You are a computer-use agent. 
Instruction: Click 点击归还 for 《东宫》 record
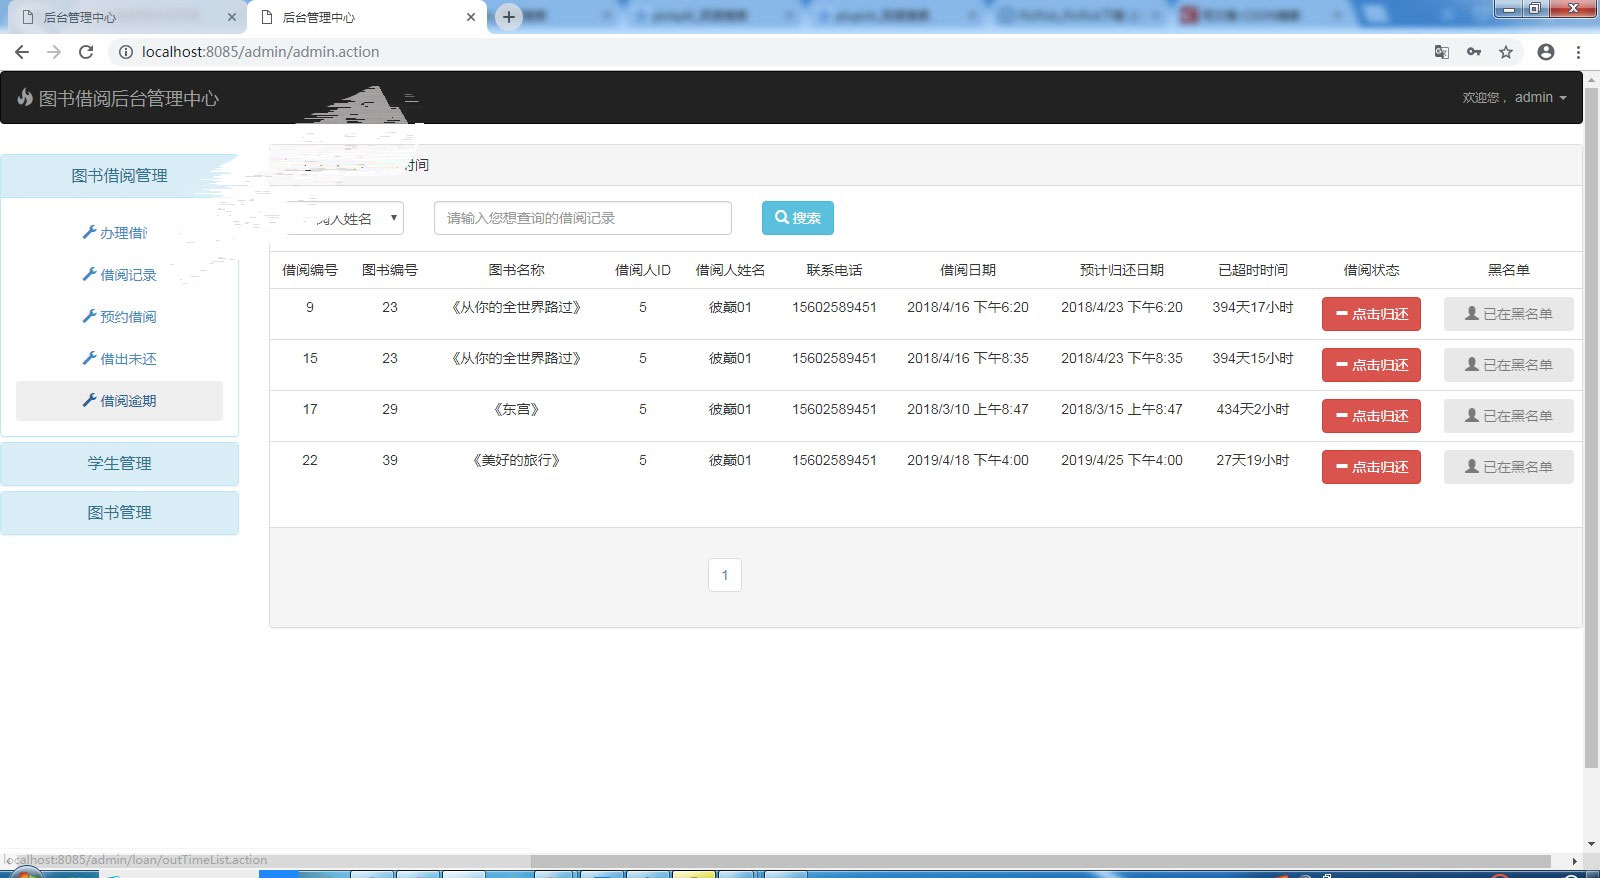1371,416
